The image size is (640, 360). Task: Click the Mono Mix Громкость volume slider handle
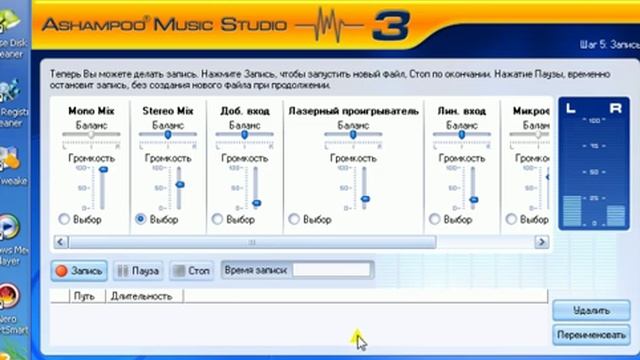tap(103, 169)
